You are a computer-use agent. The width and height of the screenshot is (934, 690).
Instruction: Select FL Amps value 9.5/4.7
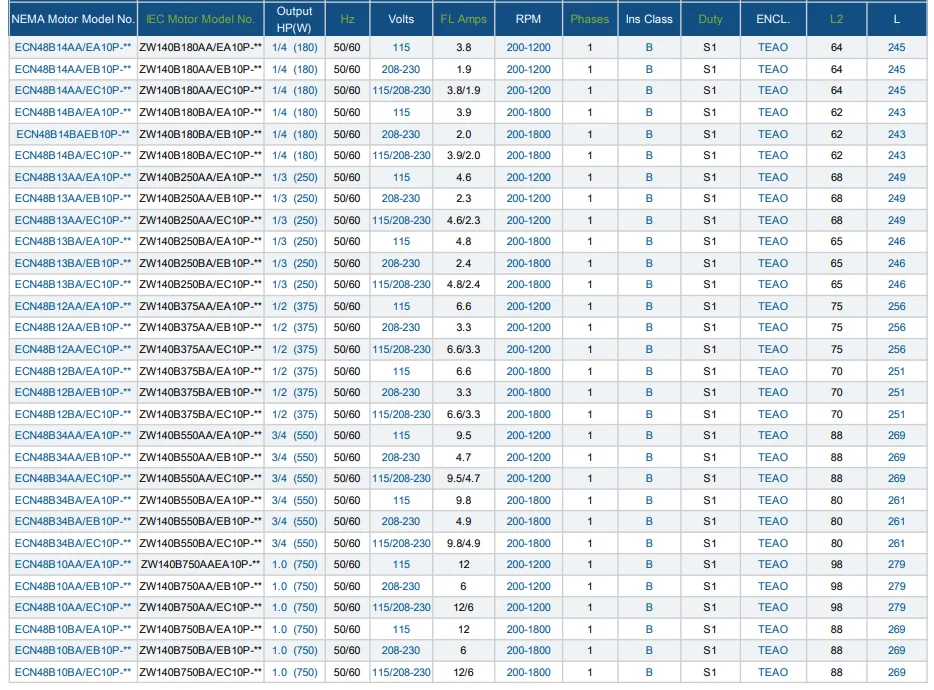[x=463, y=478]
